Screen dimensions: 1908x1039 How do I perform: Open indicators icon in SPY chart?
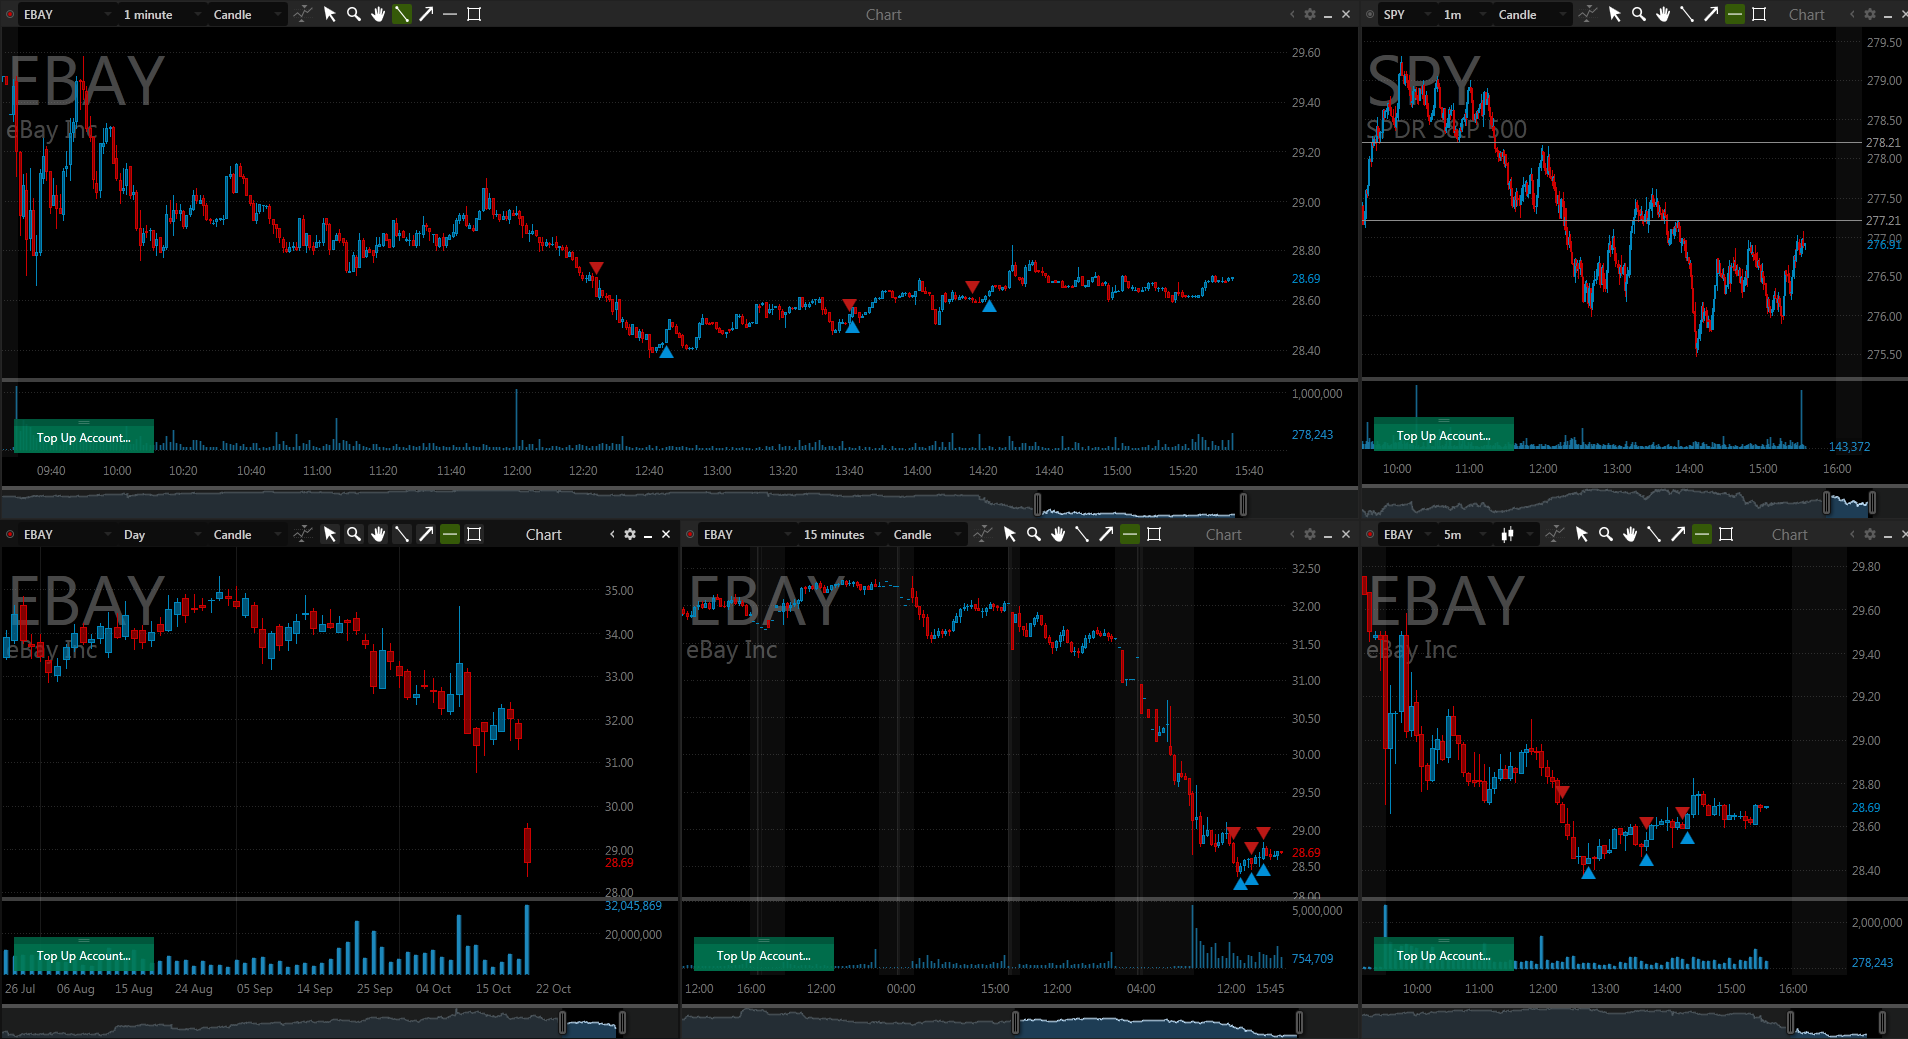coord(1587,14)
